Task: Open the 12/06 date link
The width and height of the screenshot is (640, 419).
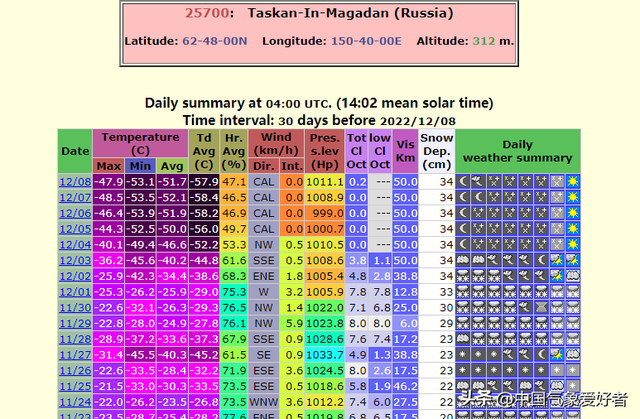Action: pos(75,213)
